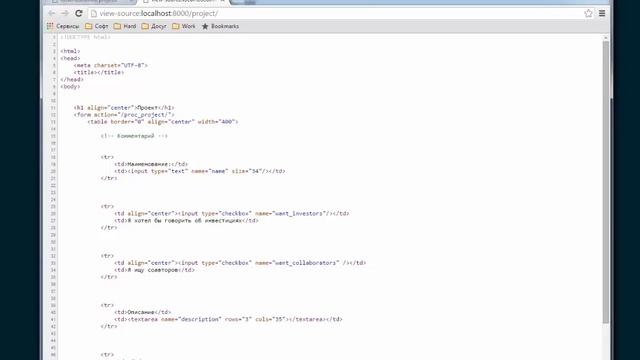Click the </head> closing tag

[72, 80]
